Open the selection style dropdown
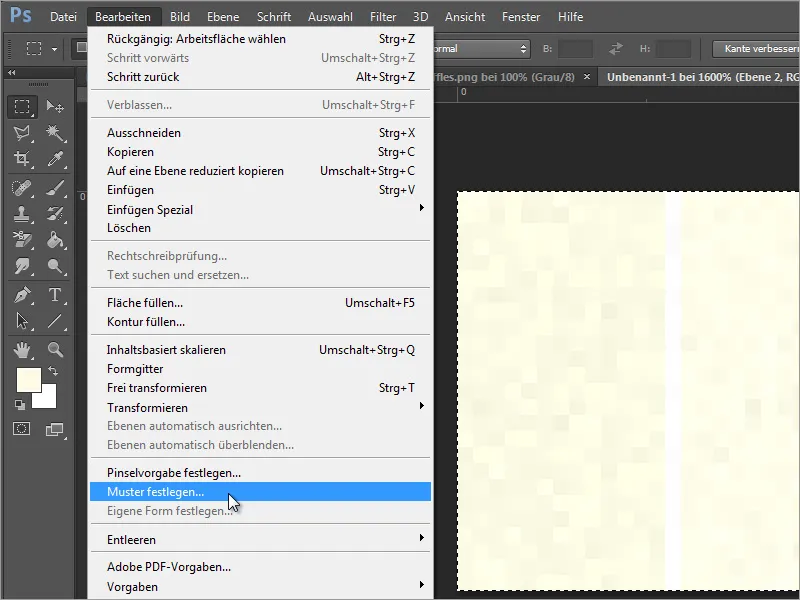The image size is (800, 600). [481, 49]
